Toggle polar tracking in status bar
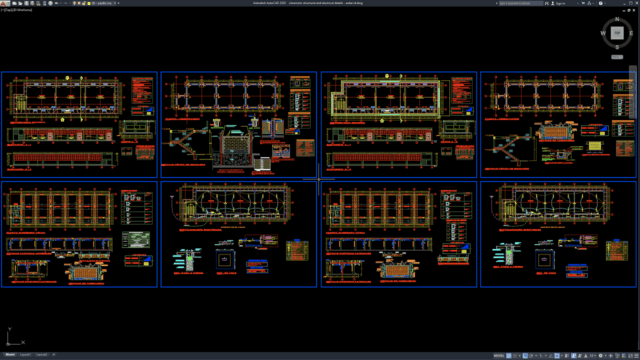This screenshot has width=640, height=360. tap(531, 356)
